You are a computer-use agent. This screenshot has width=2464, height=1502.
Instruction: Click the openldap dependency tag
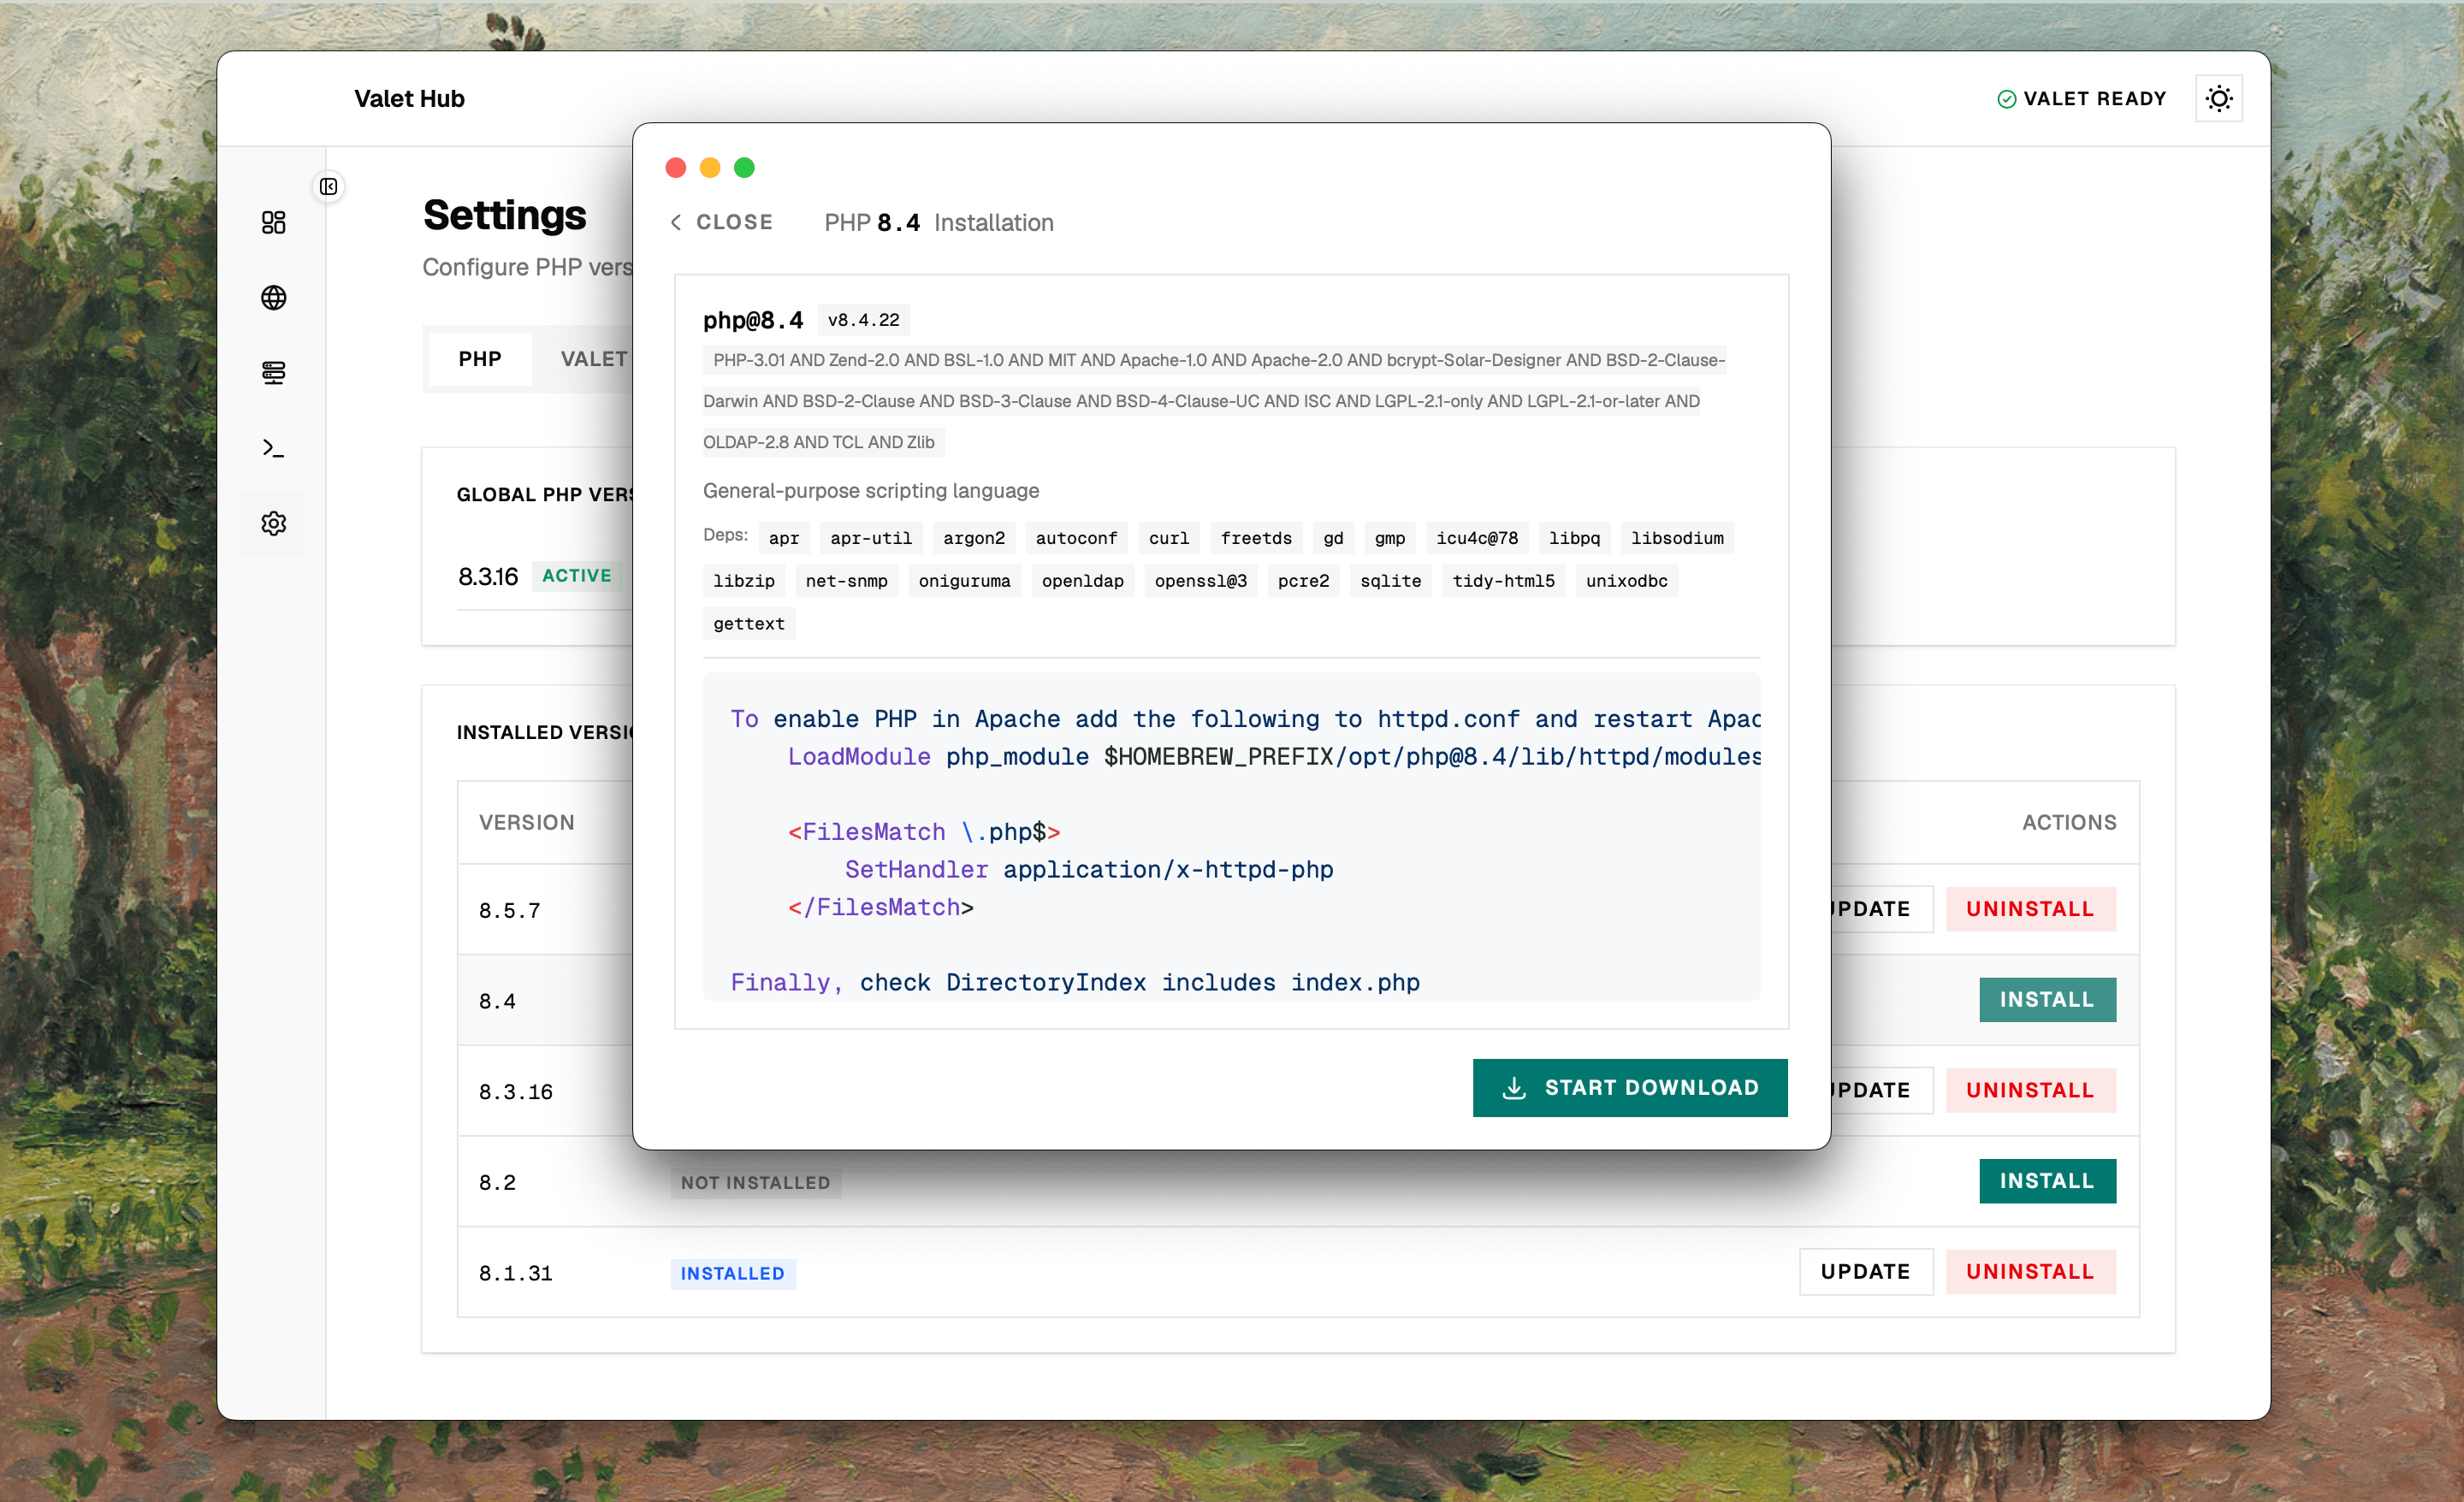[x=1082, y=581]
